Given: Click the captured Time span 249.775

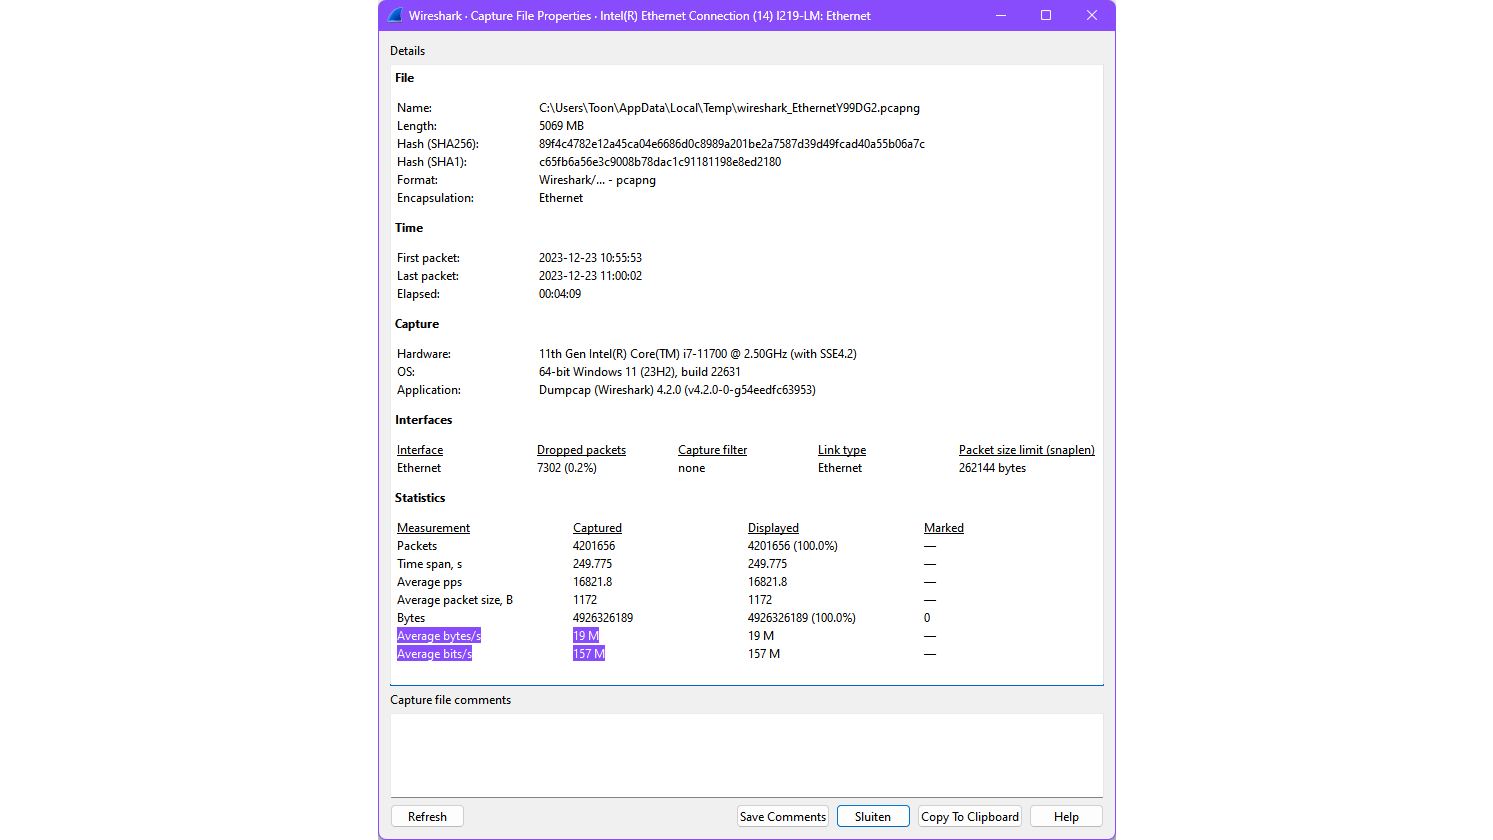Looking at the screenshot, I should pyautogui.click(x=592, y=564).
